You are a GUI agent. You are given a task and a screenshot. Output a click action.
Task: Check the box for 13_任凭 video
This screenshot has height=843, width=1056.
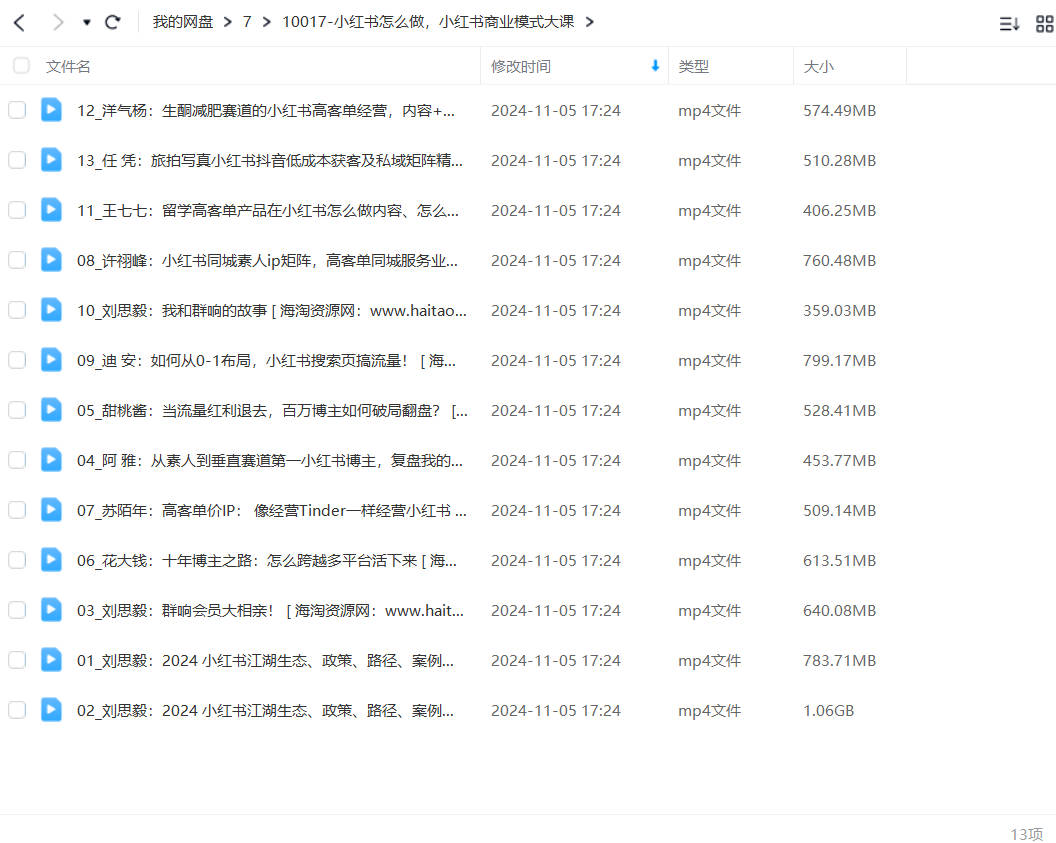tap(17, 160)
